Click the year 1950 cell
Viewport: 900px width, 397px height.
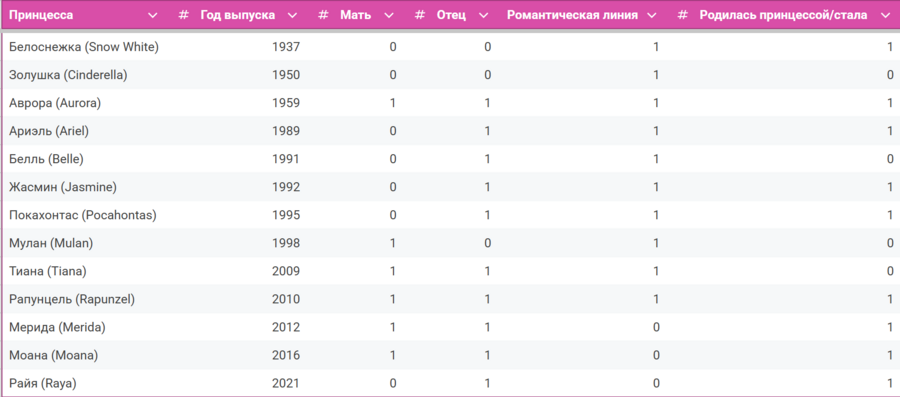(286, 75)
